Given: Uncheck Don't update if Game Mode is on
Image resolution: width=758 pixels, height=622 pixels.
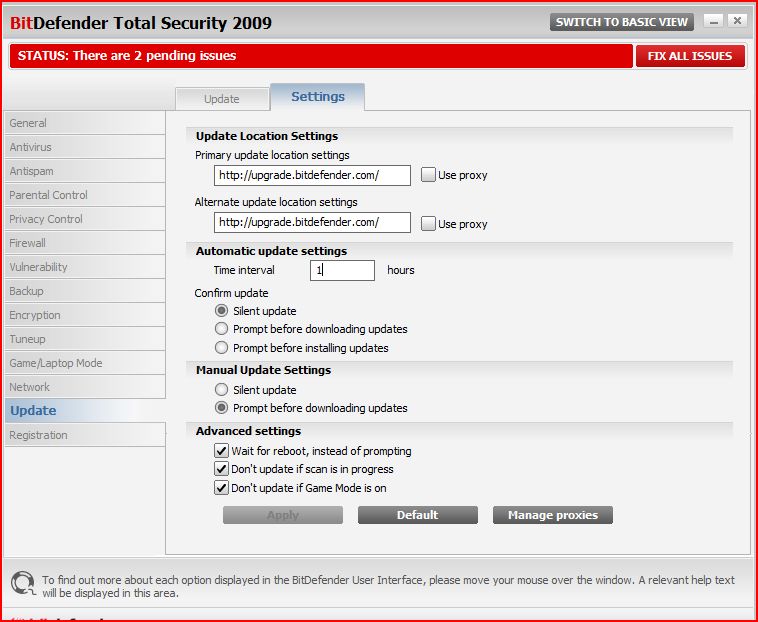Looking at the screenshot, I should (x=221, y=488).
